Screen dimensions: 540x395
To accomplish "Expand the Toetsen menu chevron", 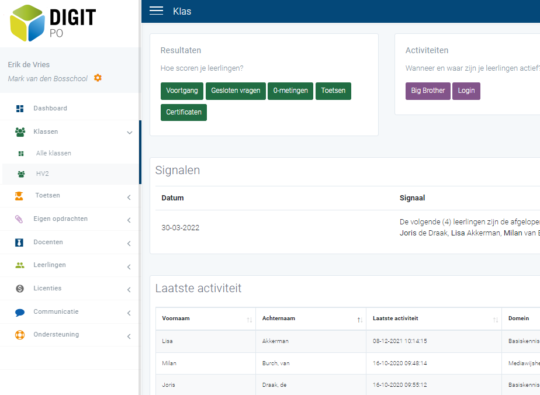I will [129, 197].
